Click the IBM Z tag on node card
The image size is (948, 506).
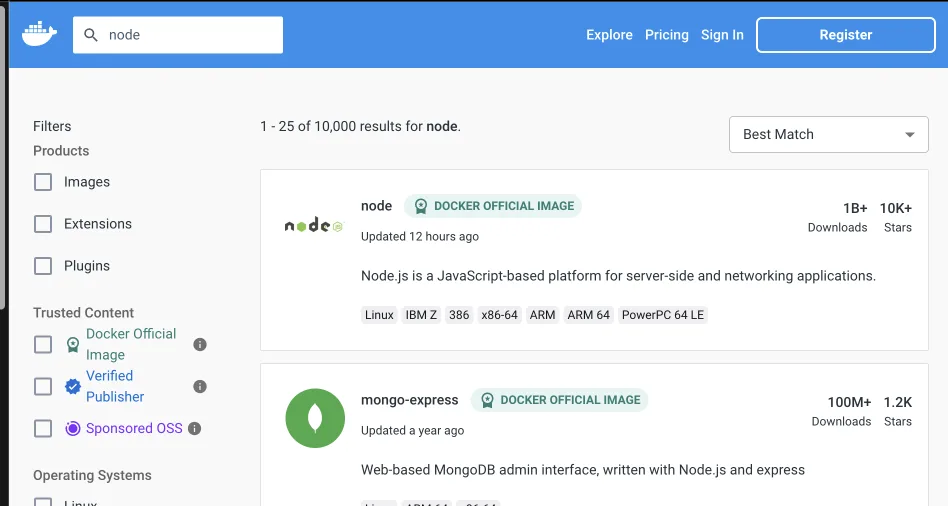click(421, 315)
